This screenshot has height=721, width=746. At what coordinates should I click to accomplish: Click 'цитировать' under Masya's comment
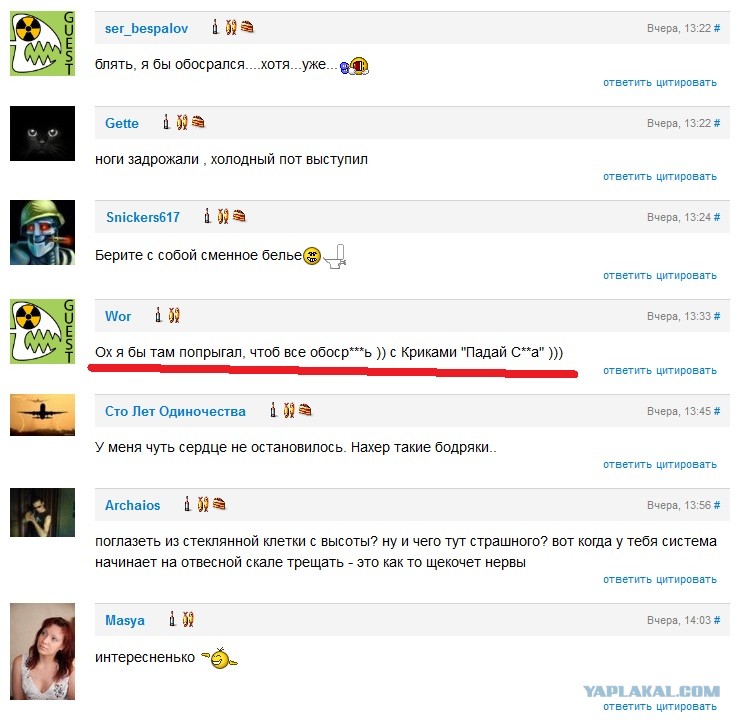tap(687, 707)
